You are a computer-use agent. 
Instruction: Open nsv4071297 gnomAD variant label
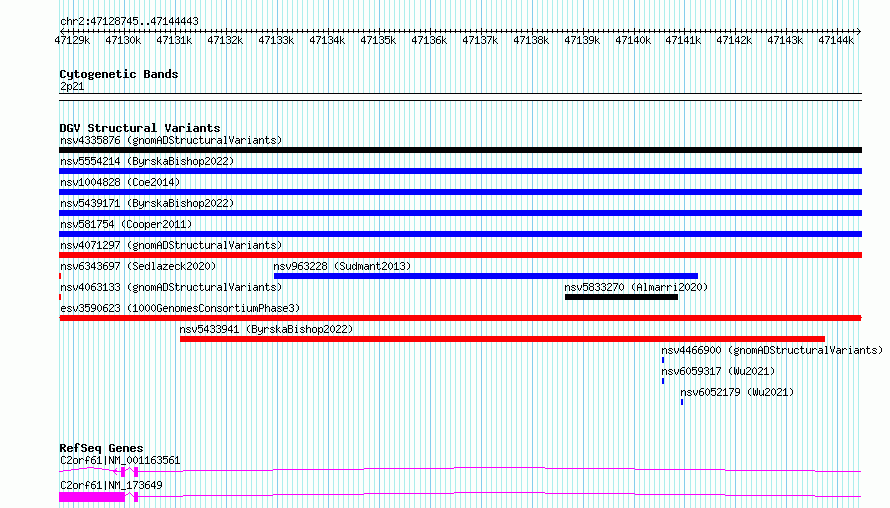171,245
